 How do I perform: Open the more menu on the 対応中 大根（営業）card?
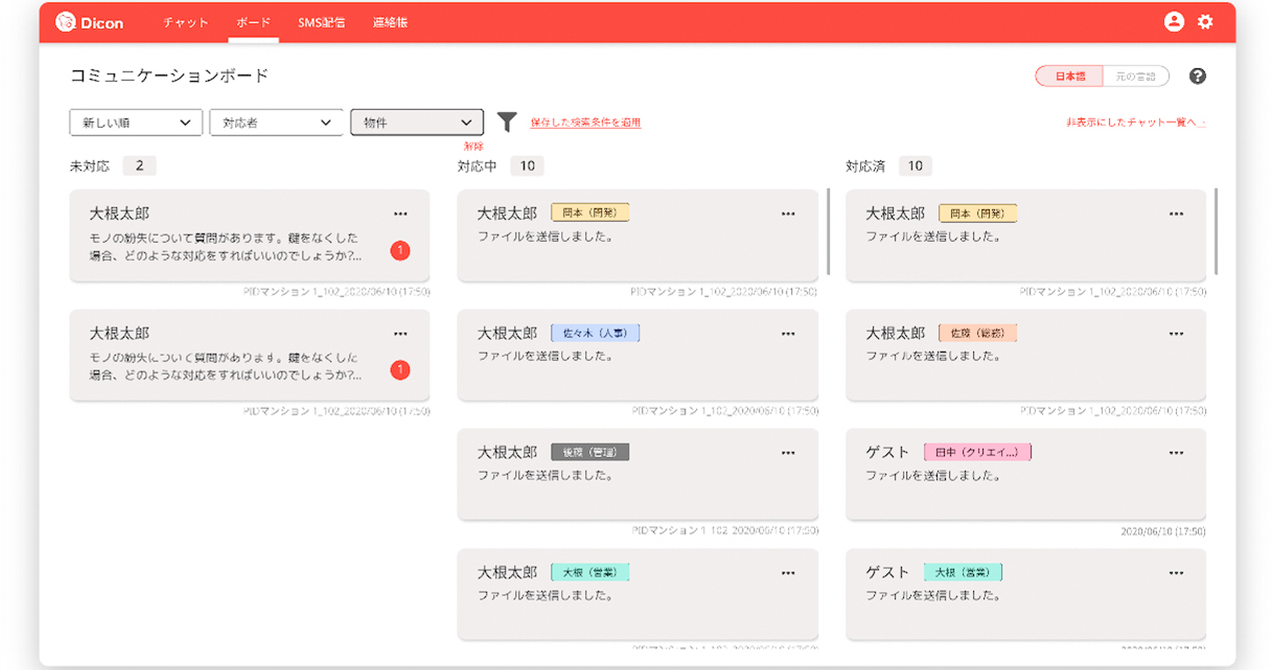788,573
